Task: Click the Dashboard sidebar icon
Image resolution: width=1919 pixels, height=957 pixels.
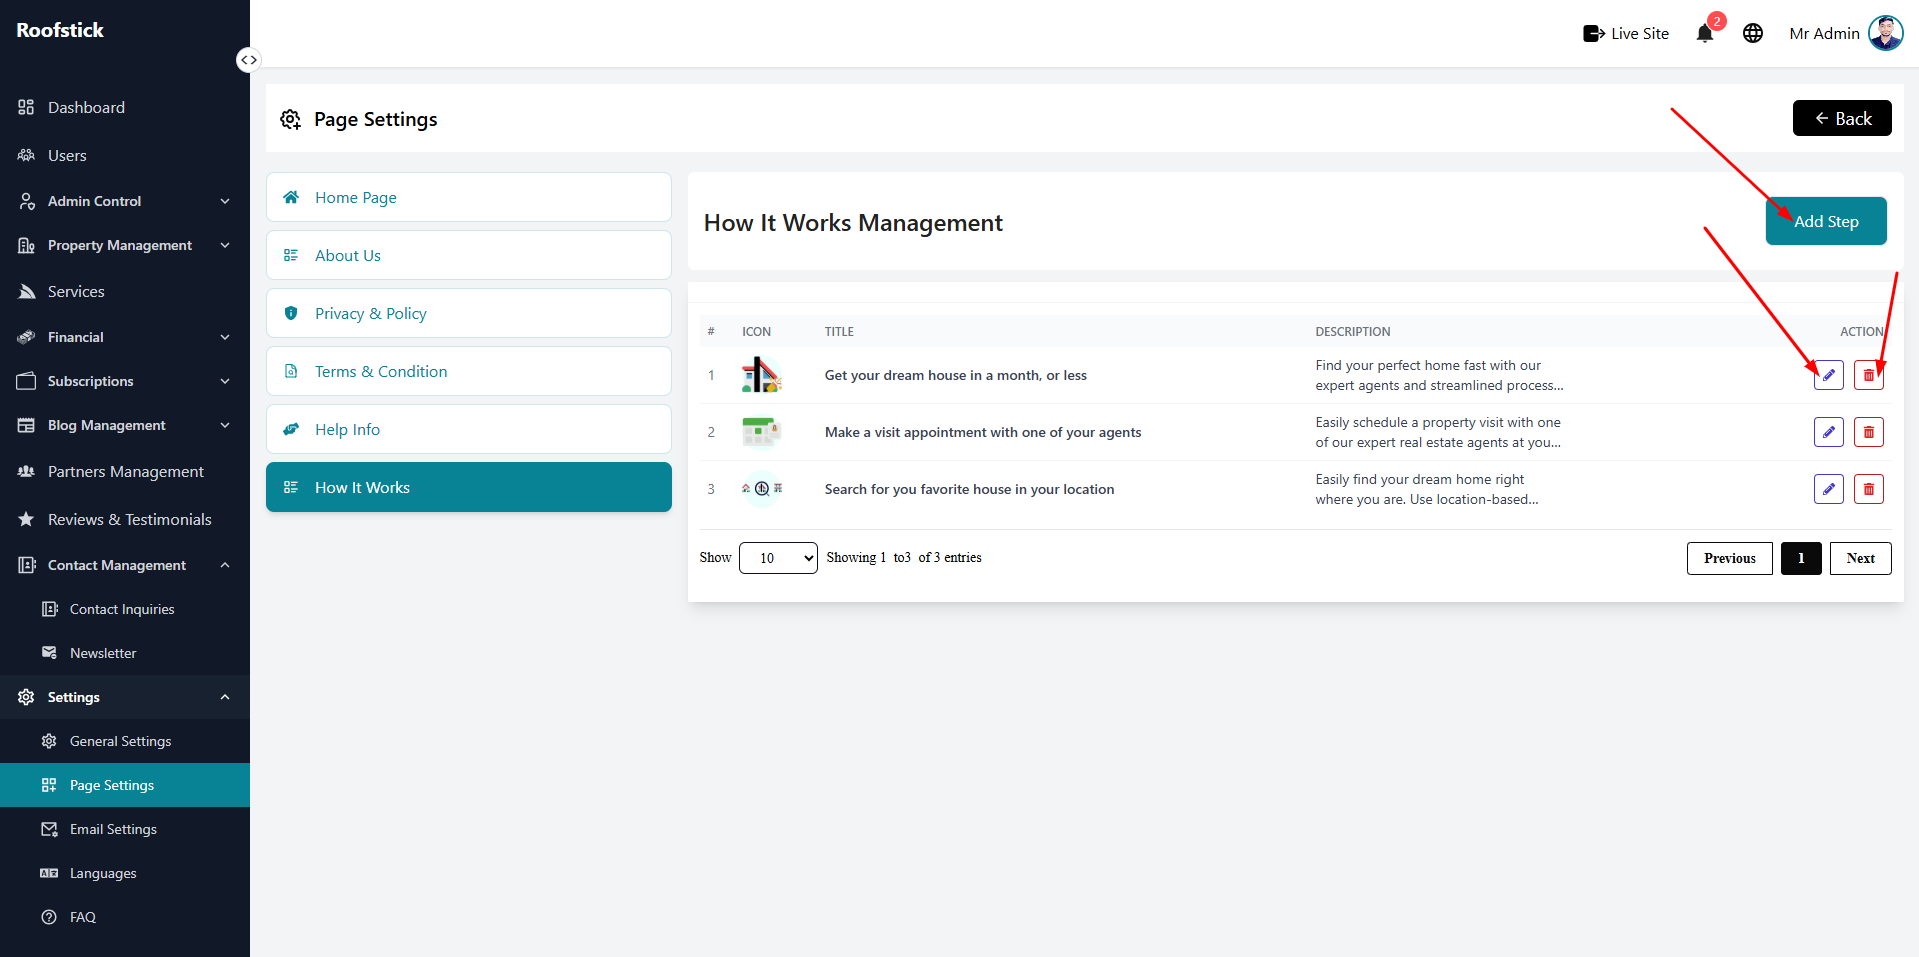Action: pos(26,107)
